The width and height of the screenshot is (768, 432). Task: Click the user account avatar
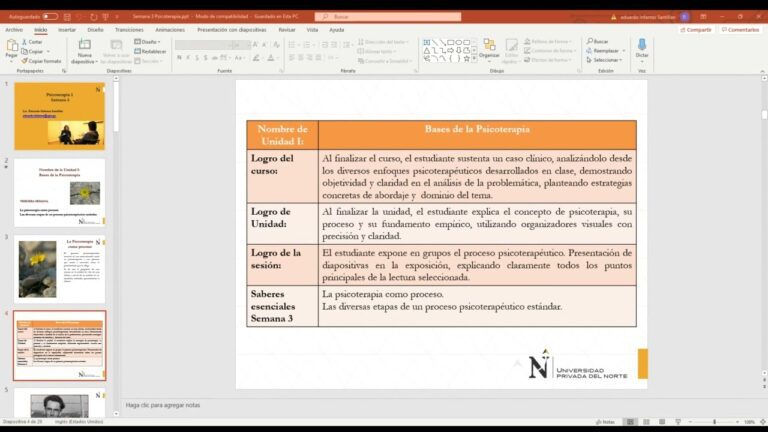[685, 17]
